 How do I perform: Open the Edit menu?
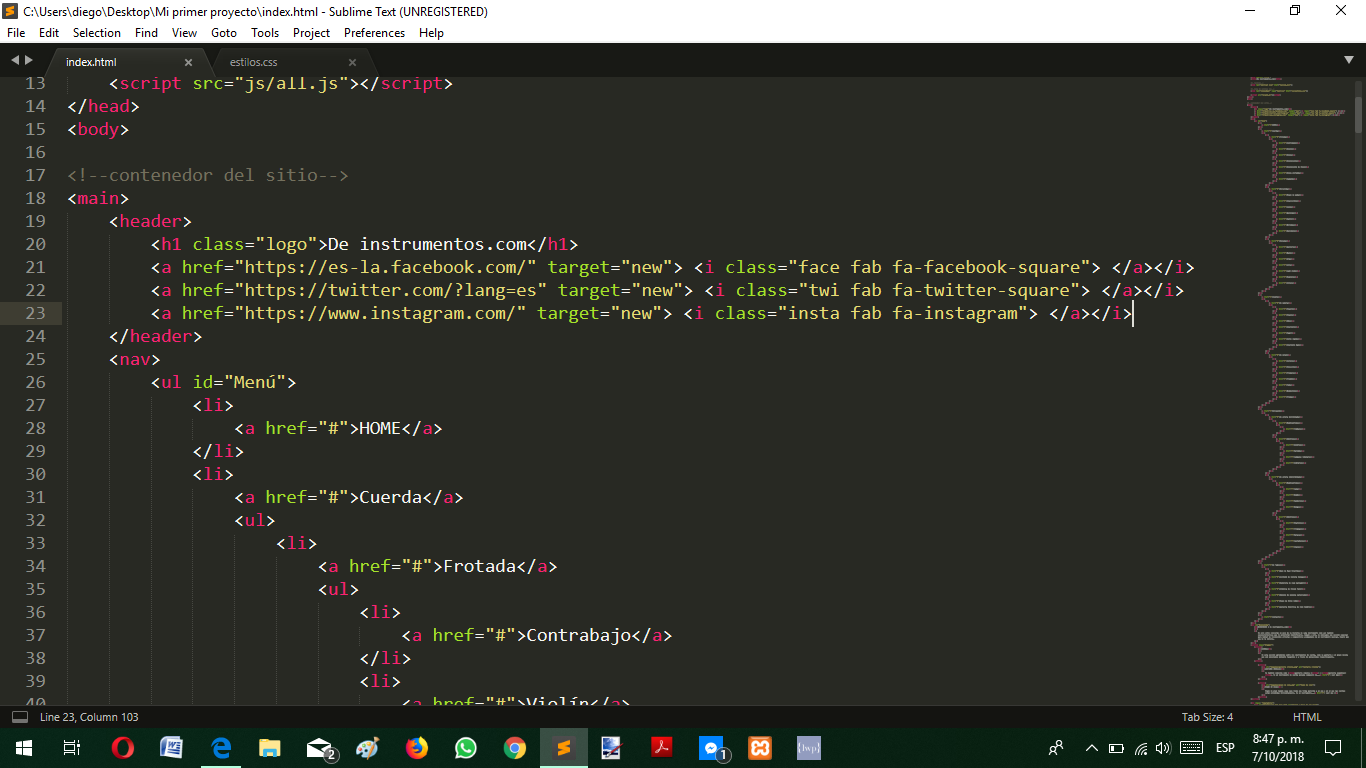pos(49,33)
